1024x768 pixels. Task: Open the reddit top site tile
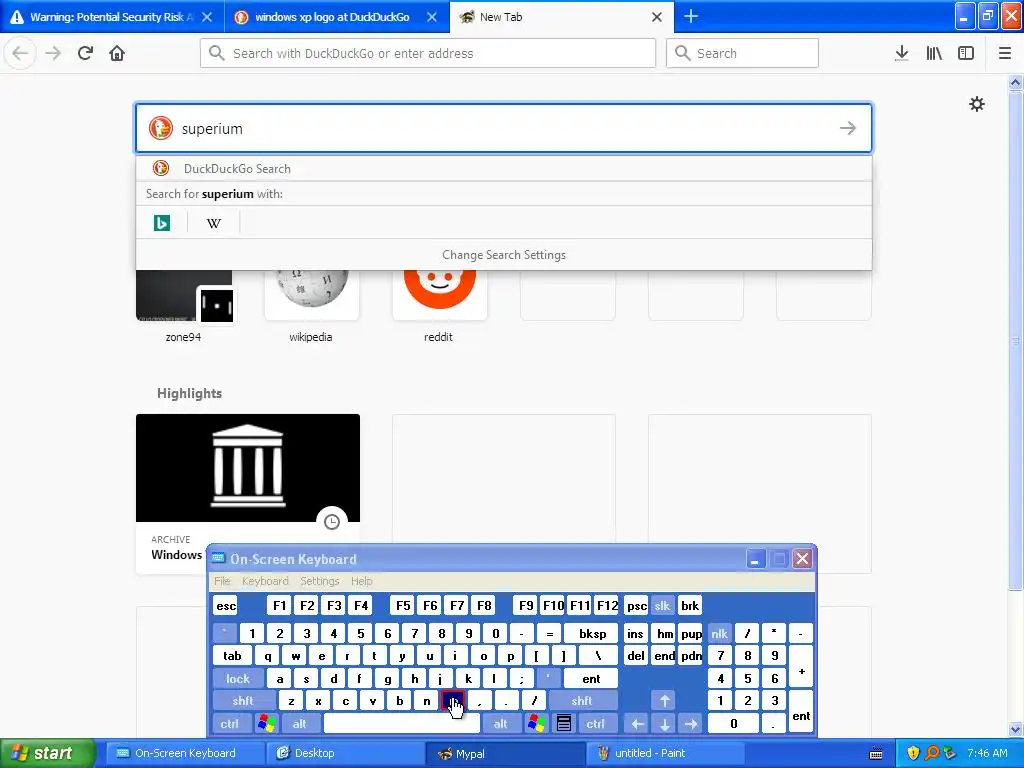tap(439, 305)
